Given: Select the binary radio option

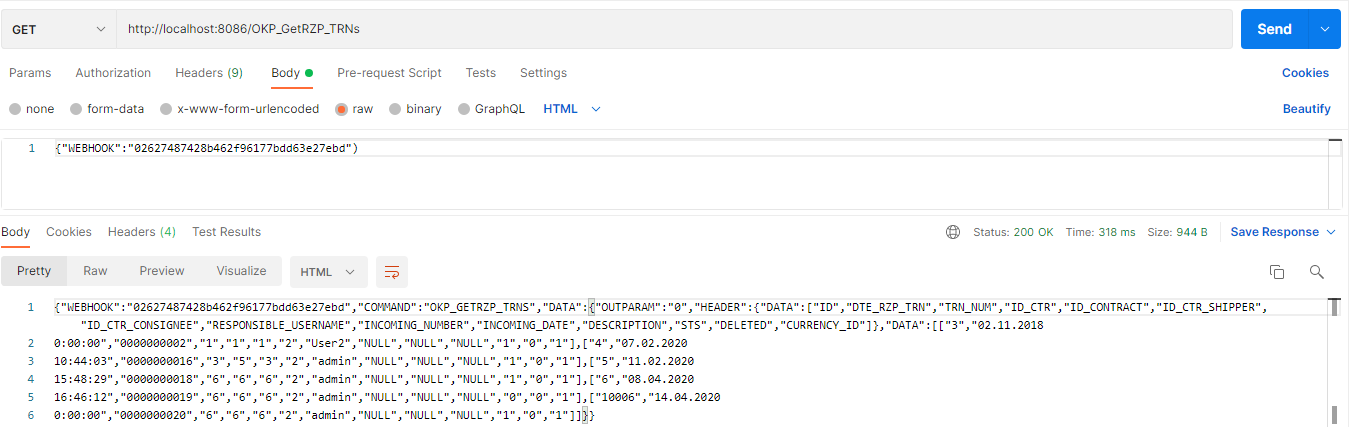Looking at the screenshot, I should click(396, 109).
